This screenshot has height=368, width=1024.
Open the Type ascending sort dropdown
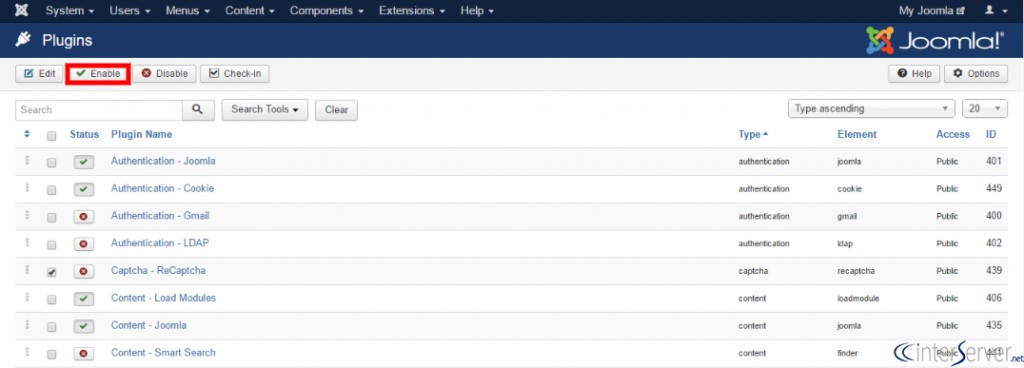point(871,109)
